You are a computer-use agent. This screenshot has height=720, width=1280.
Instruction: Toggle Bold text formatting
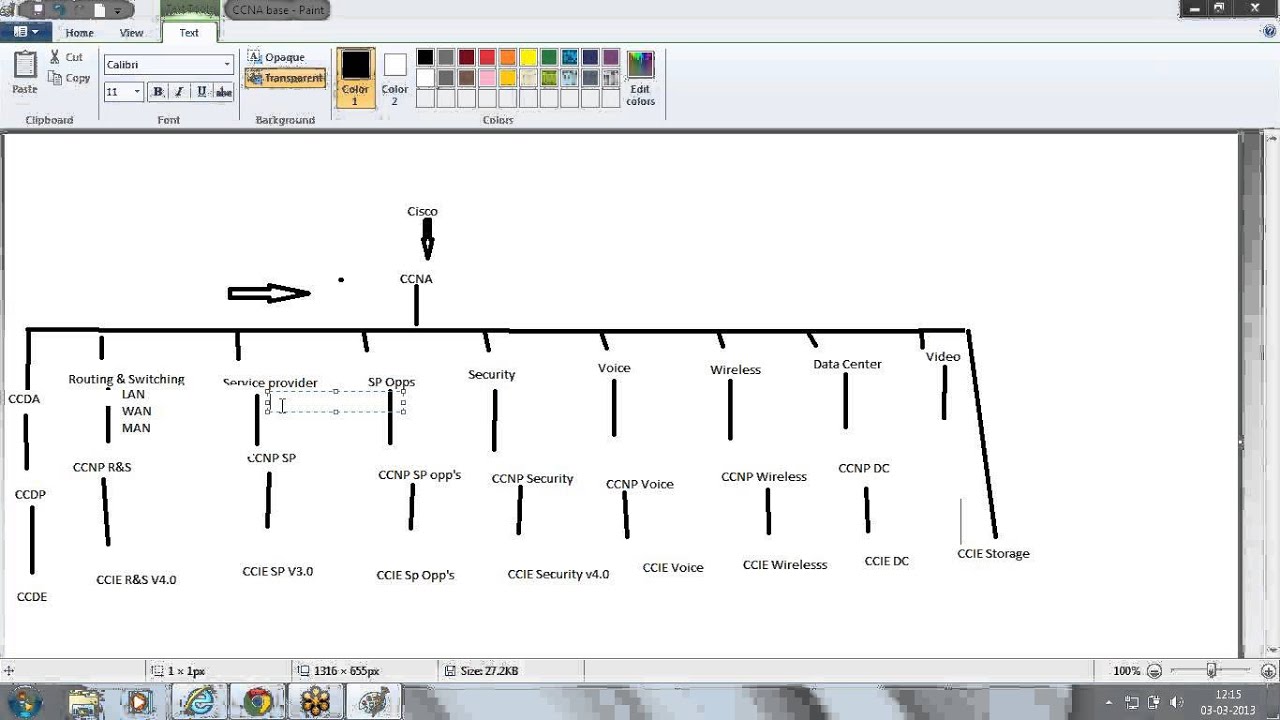click(157, 91)
